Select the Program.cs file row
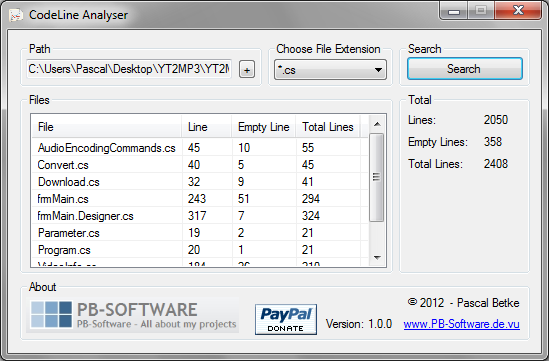 pyautogui.click(x=200, y=250)
